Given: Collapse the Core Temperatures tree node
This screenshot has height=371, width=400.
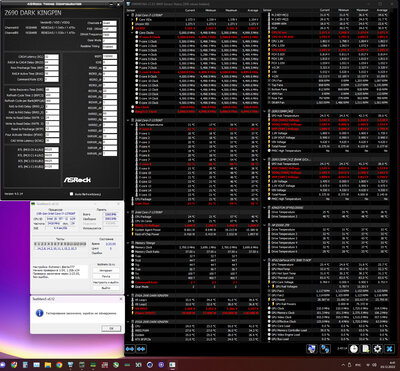Looking at the screenshot, I should pos(133,125).
